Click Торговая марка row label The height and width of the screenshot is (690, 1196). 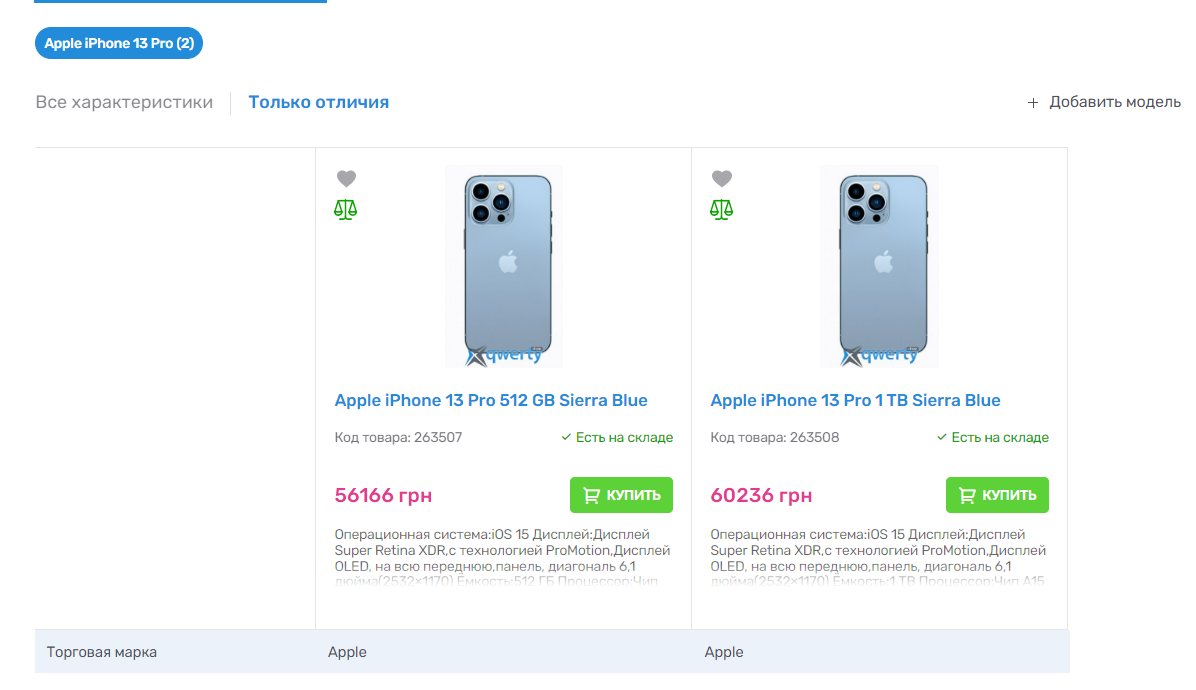coord(102,652)
